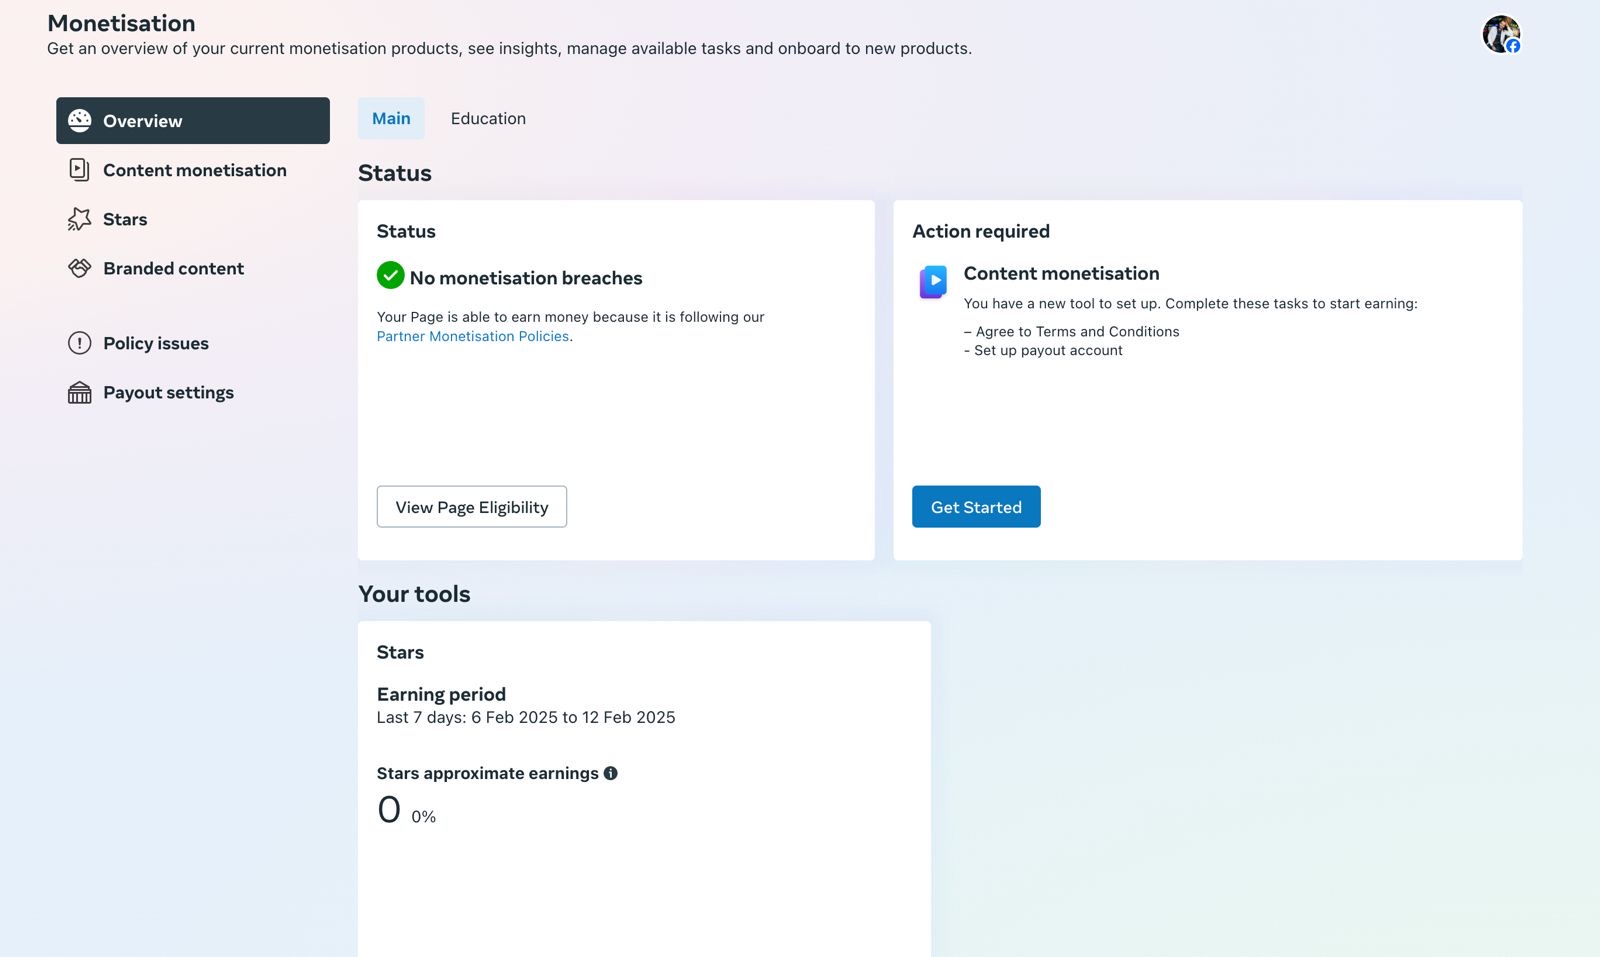Click the Content monetisation play icon
Viewport: 1600px width, 957px height.
933,281
